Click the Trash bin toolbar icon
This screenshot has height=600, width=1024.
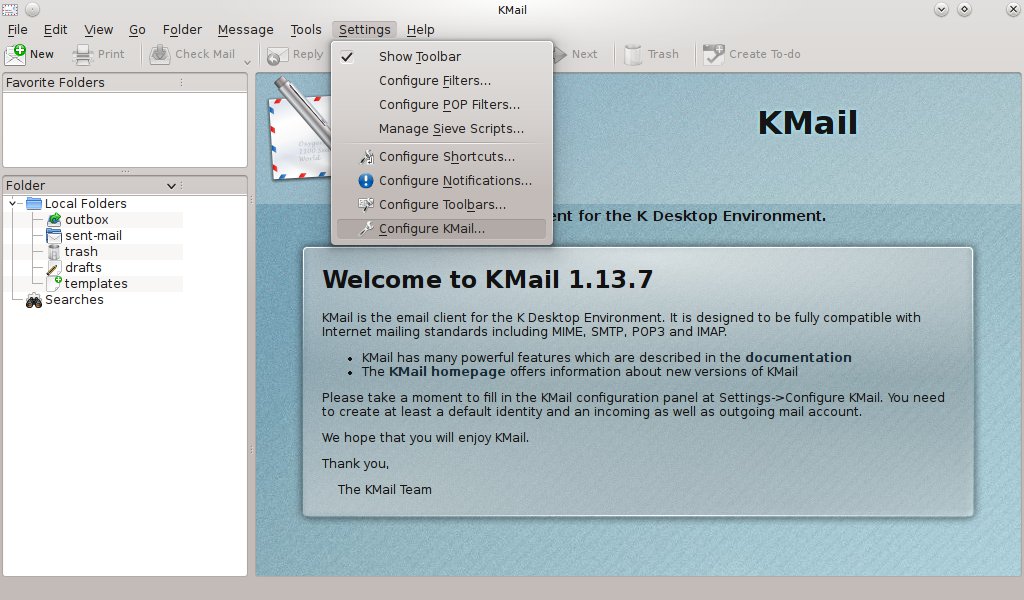(633, 55)
